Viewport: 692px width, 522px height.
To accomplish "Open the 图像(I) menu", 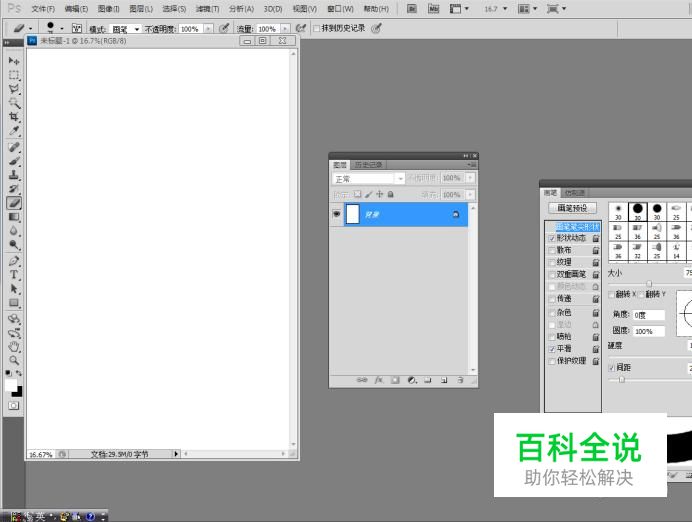I will tap(109, 9).
